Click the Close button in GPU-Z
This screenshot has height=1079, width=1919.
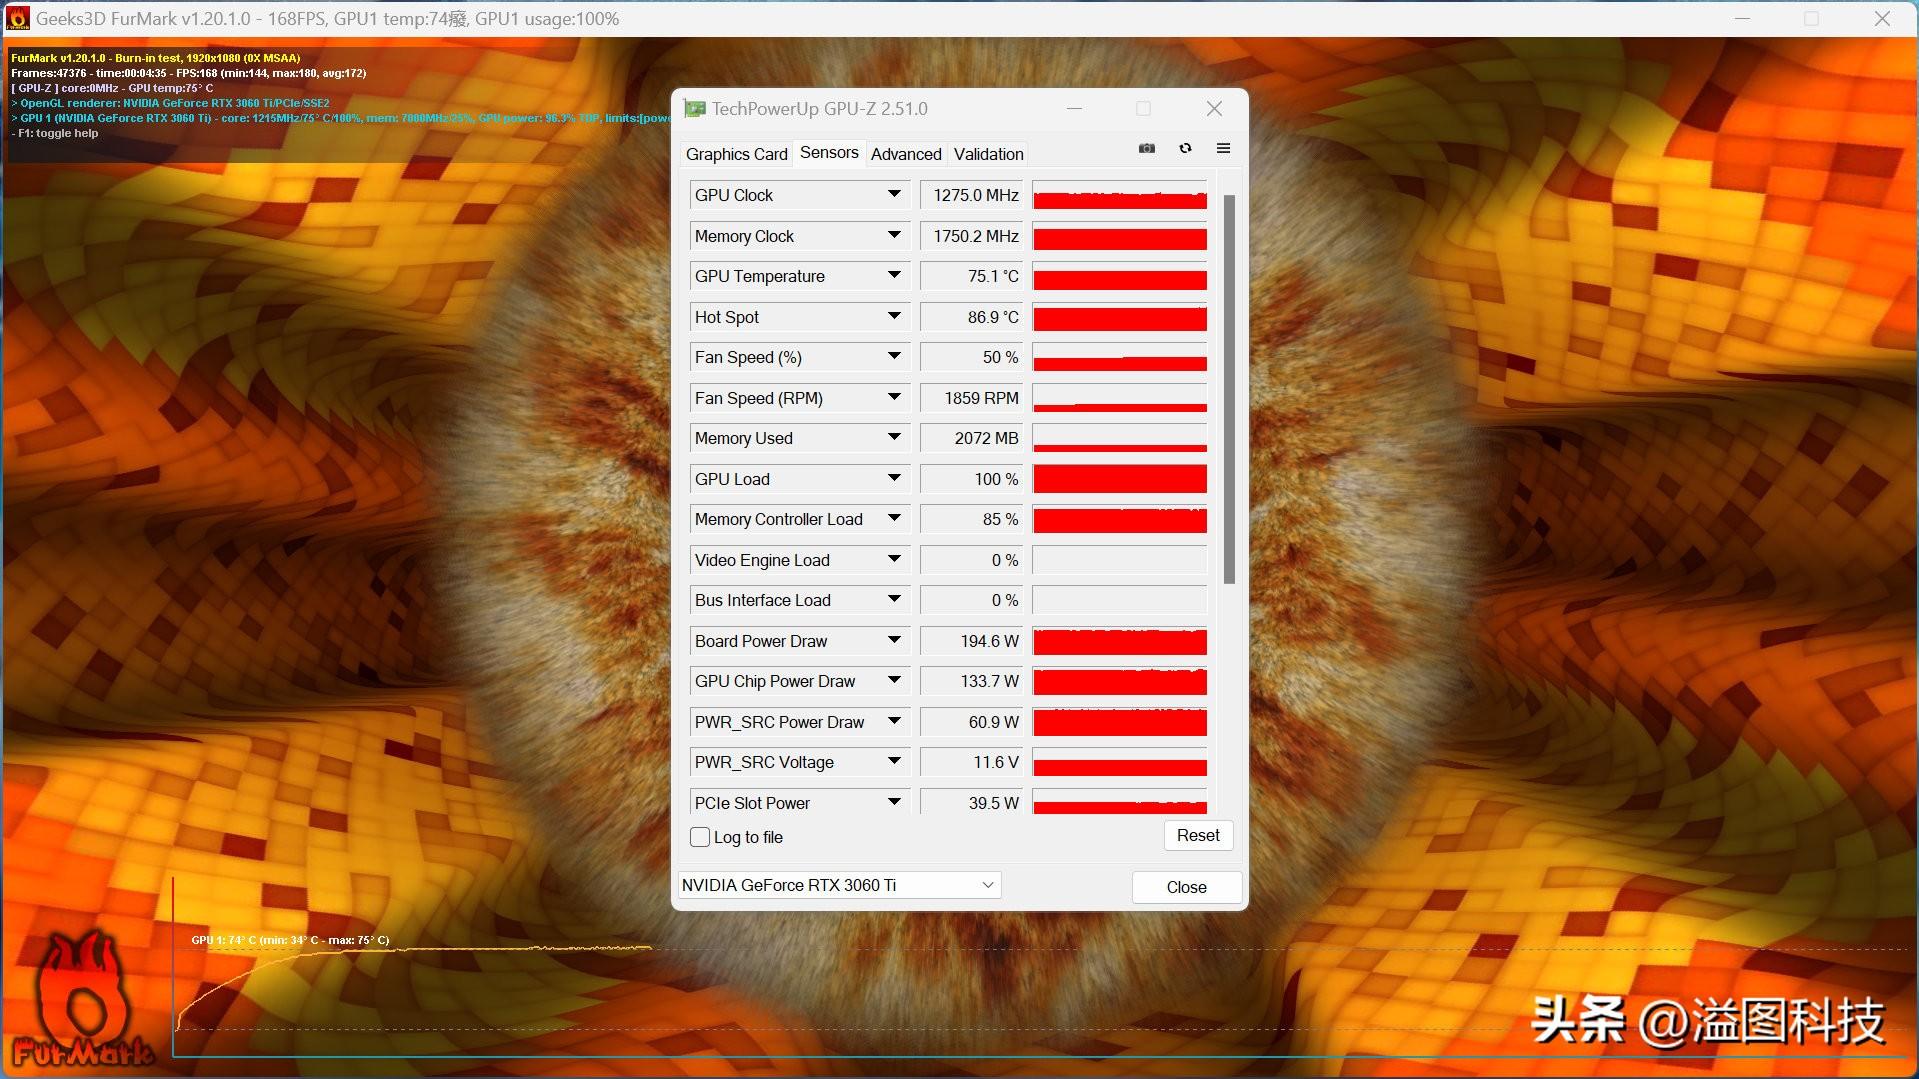click(1186, 887)
